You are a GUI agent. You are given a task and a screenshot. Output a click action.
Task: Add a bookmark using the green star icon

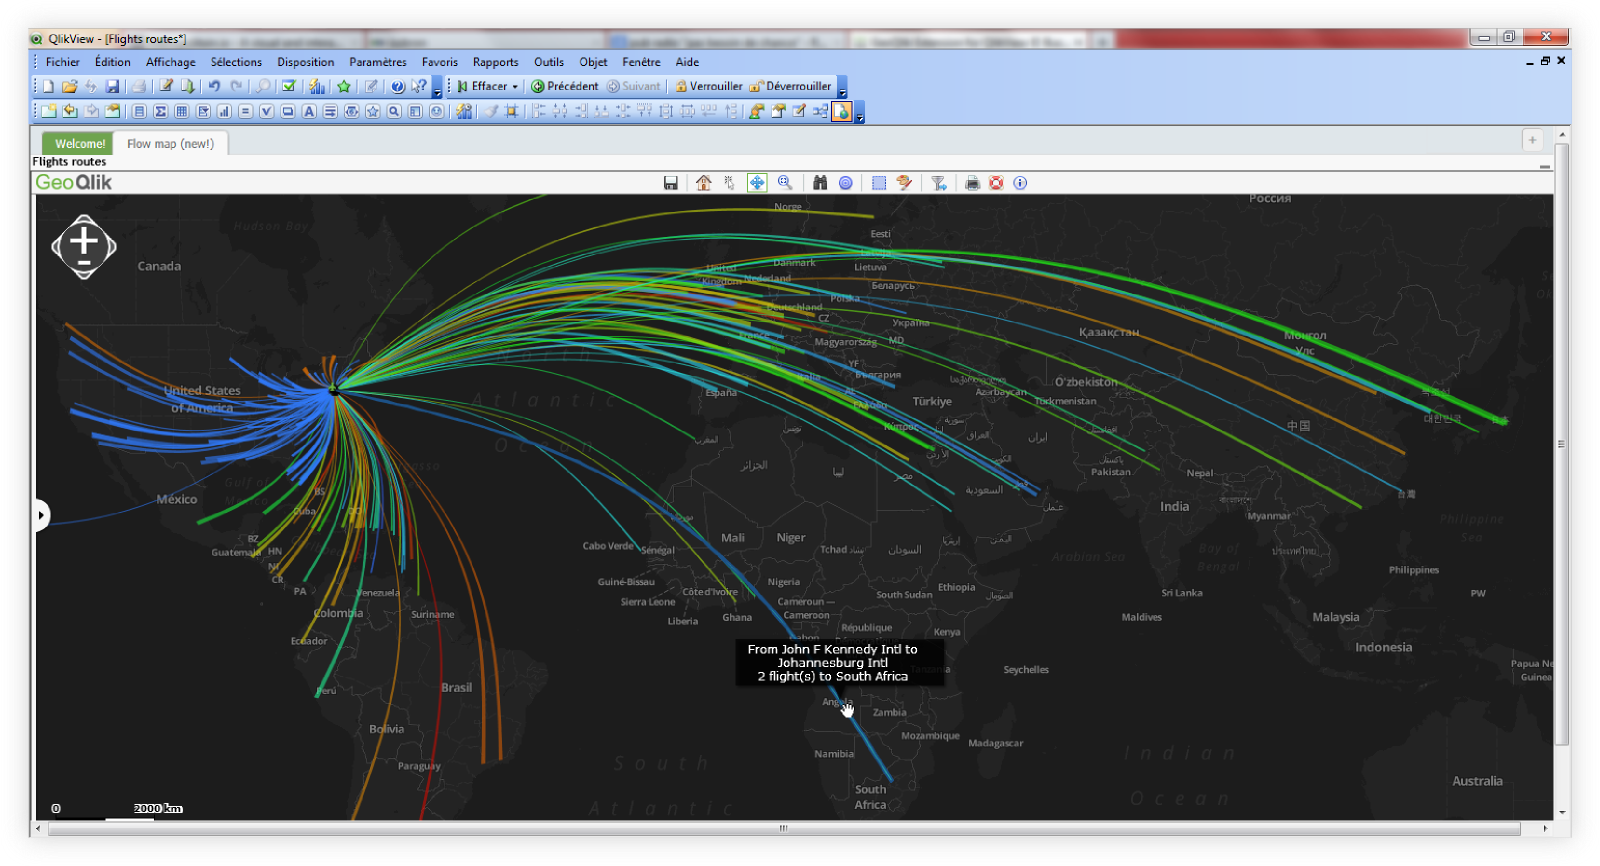pyautogui.click(x=344, y=86)
